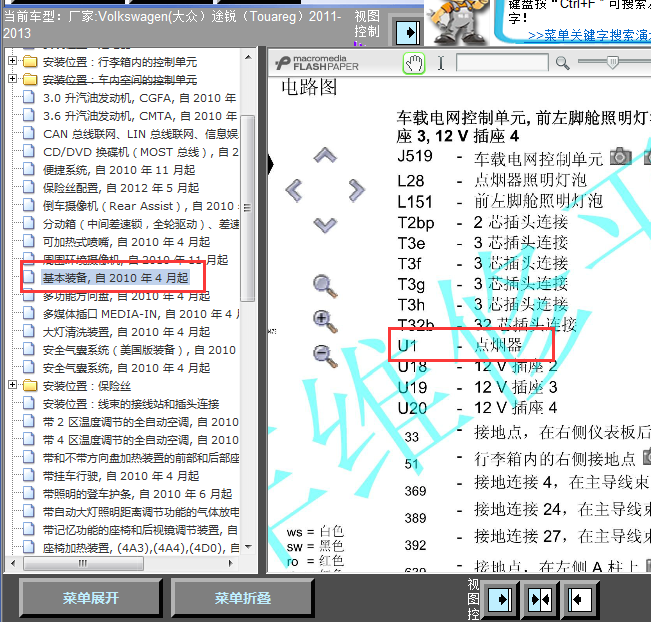Open 安装位置：线束的接线站和插头连接 entry
Viewport: 651px width, 622px height.
pos(131,404)
